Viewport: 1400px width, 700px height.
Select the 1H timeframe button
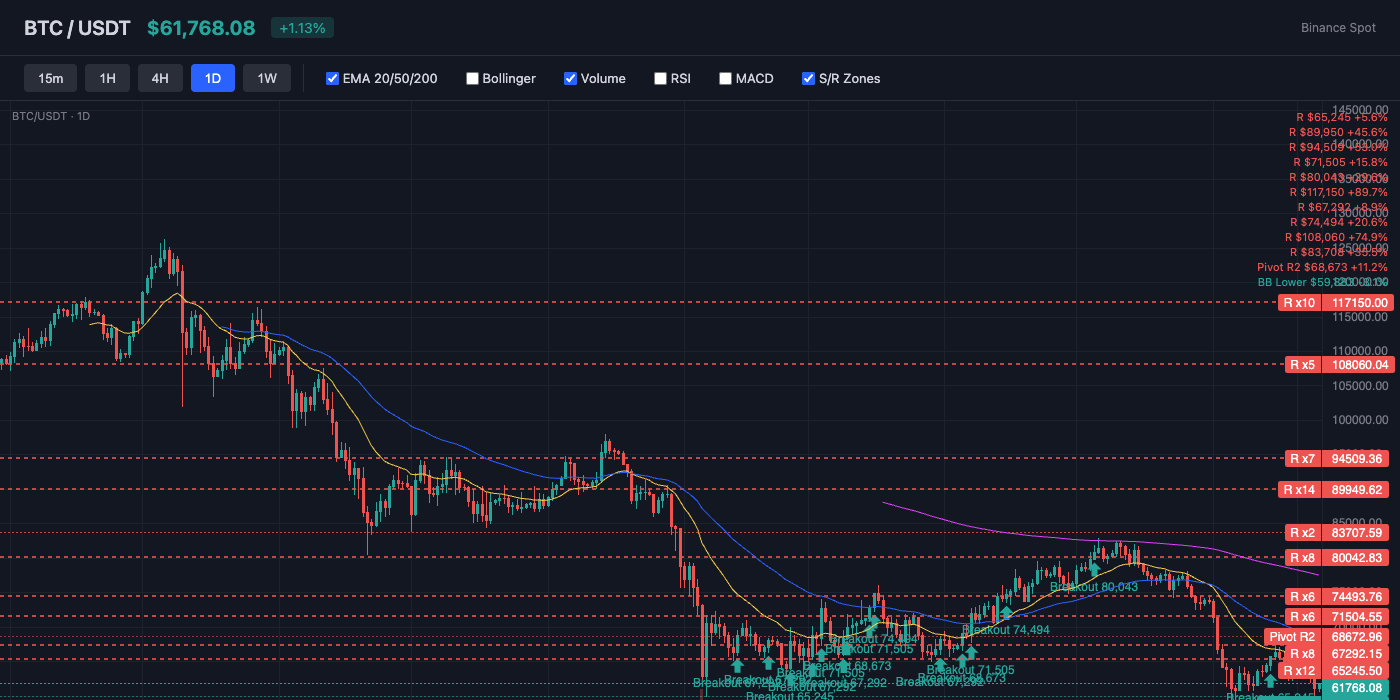[108, 78]
